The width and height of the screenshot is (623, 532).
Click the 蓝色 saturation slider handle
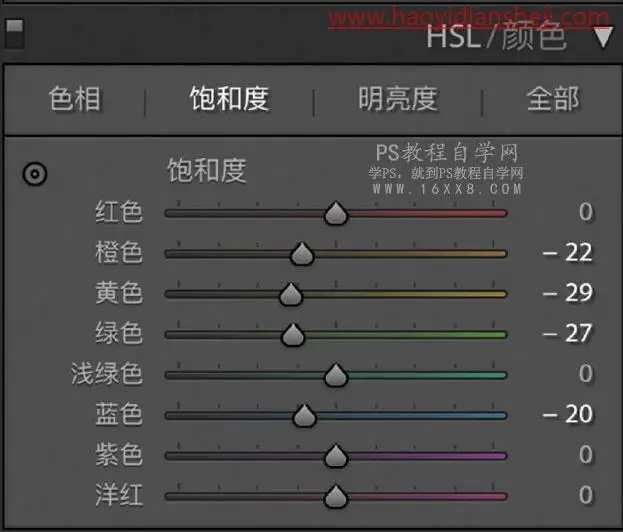tap(304, 416)
